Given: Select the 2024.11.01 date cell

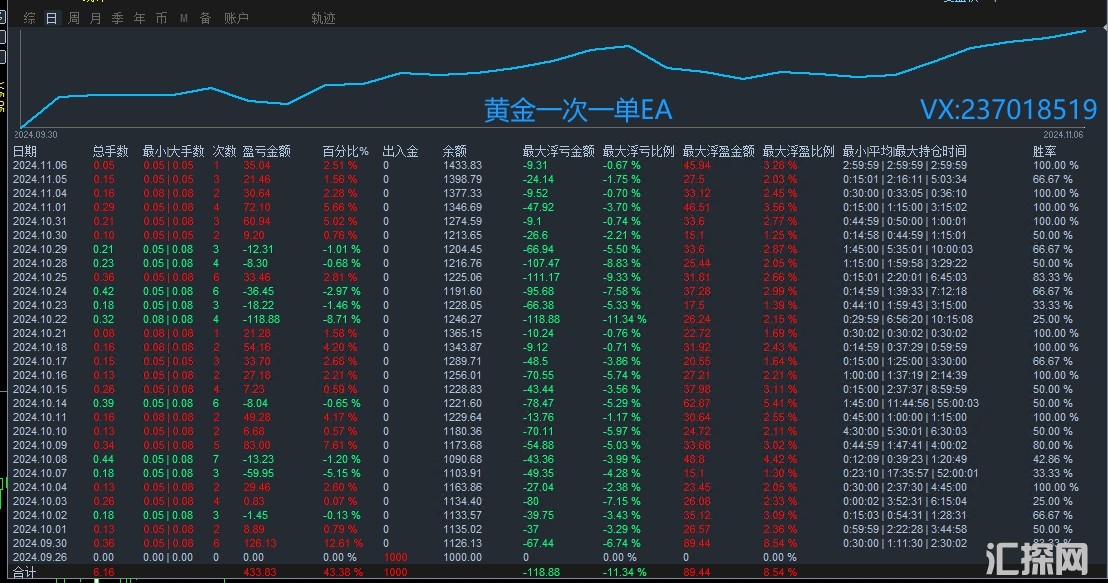Looking at the screenshot, I should 40,207.
